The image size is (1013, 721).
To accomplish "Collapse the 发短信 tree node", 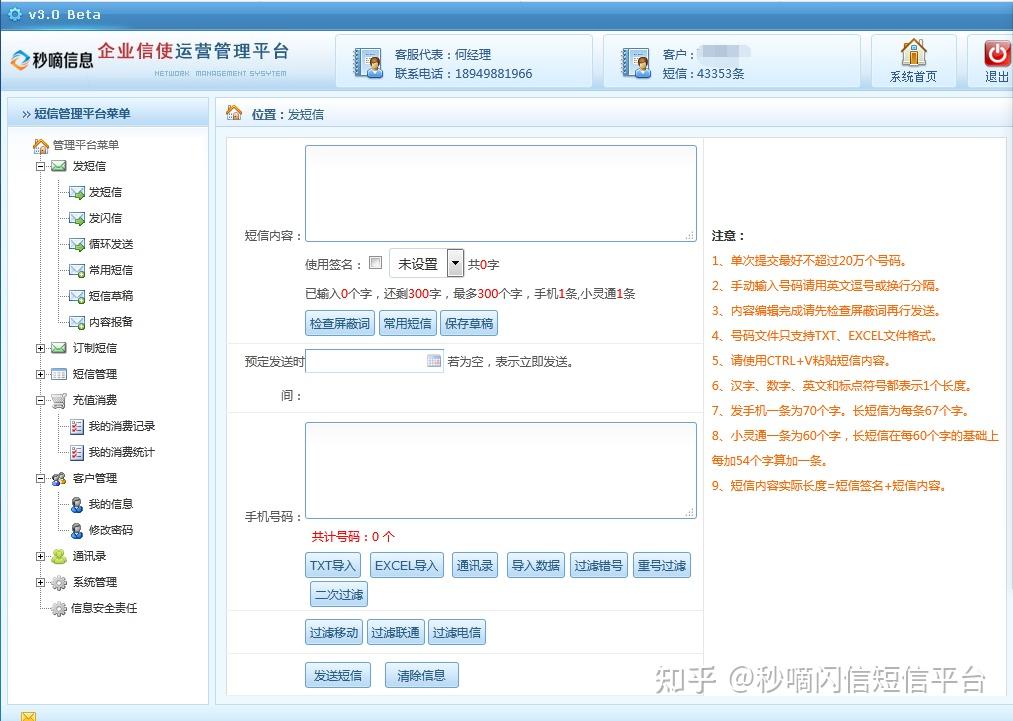I will [40, 167].
